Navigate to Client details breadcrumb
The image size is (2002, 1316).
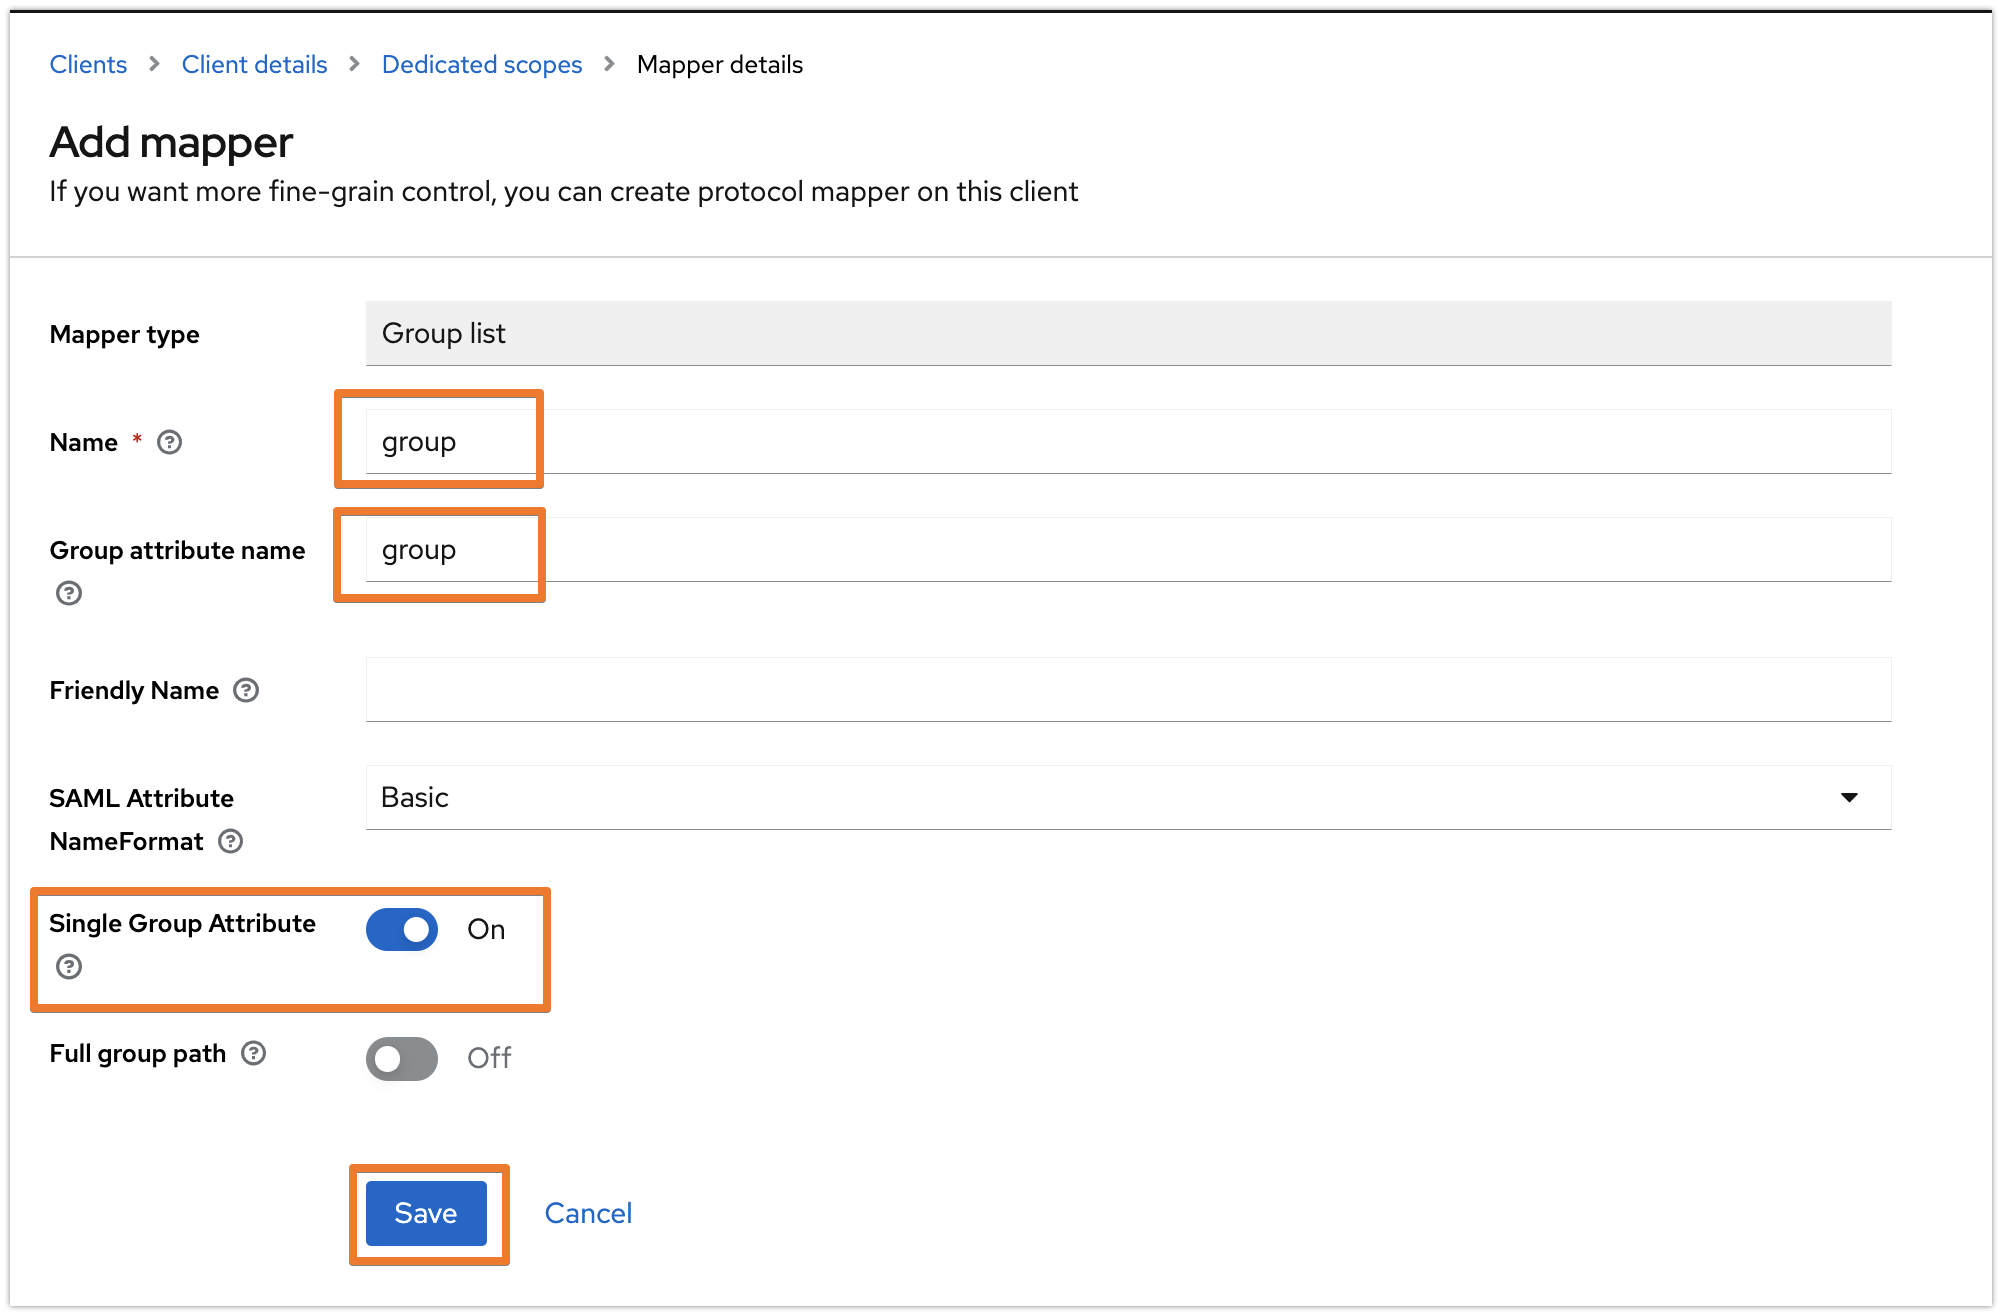tap(254, 65)
